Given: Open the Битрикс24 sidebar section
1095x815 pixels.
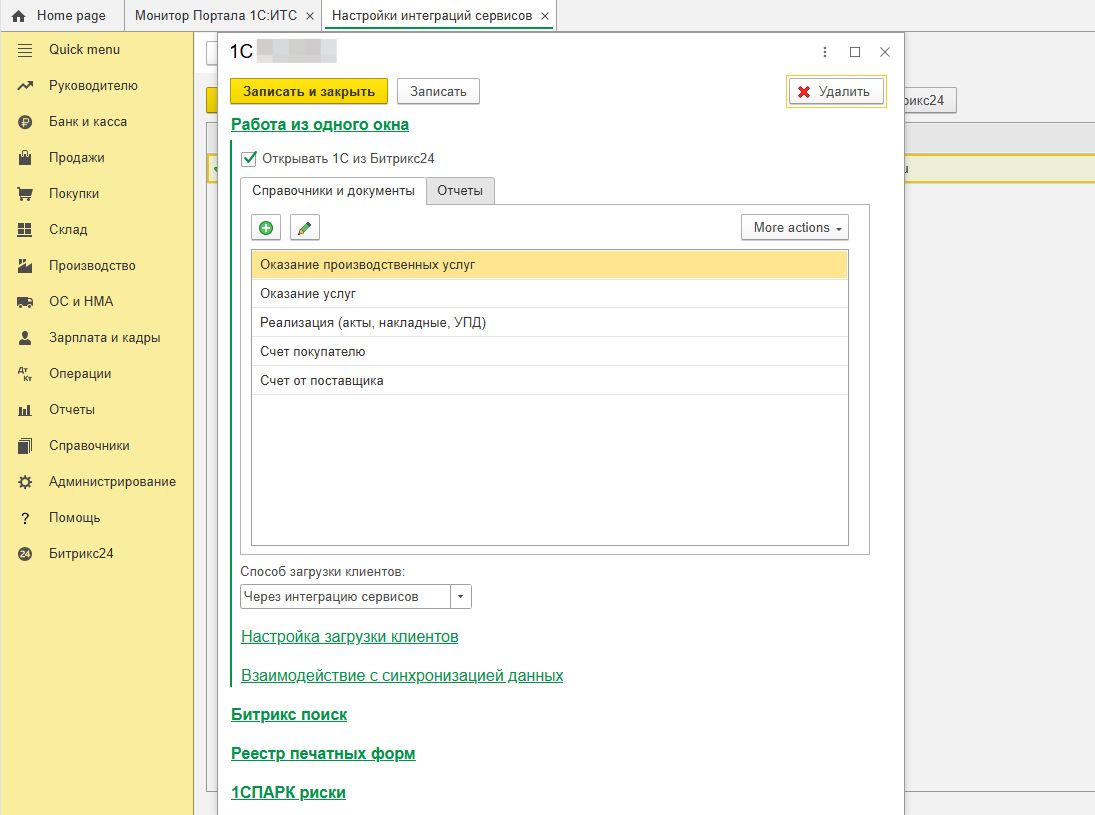Looking at the screenshot, I should (81, 554).
